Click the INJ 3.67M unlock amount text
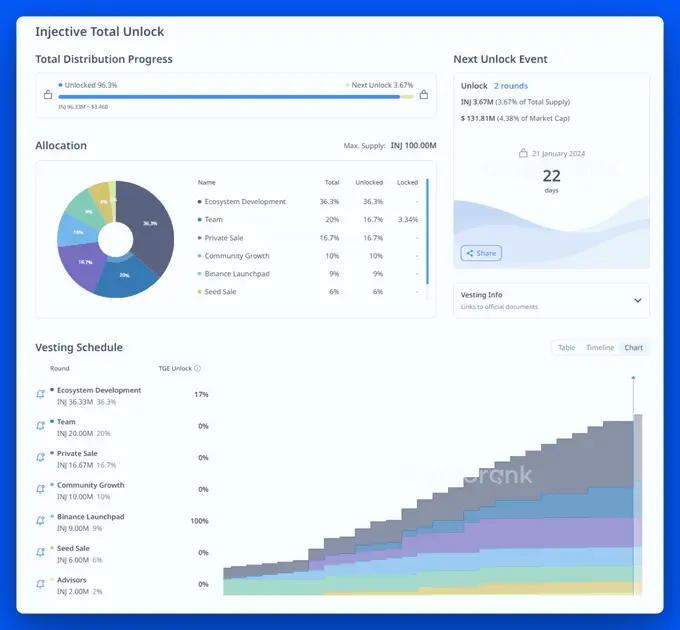This screenshot has height=630, width=680. pos(477,102)
